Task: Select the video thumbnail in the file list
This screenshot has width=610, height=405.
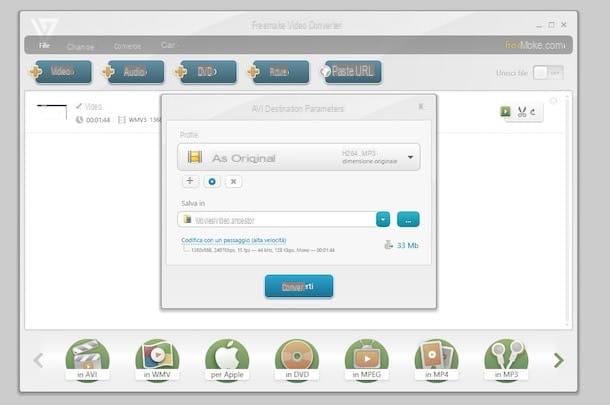Action: 52,112
